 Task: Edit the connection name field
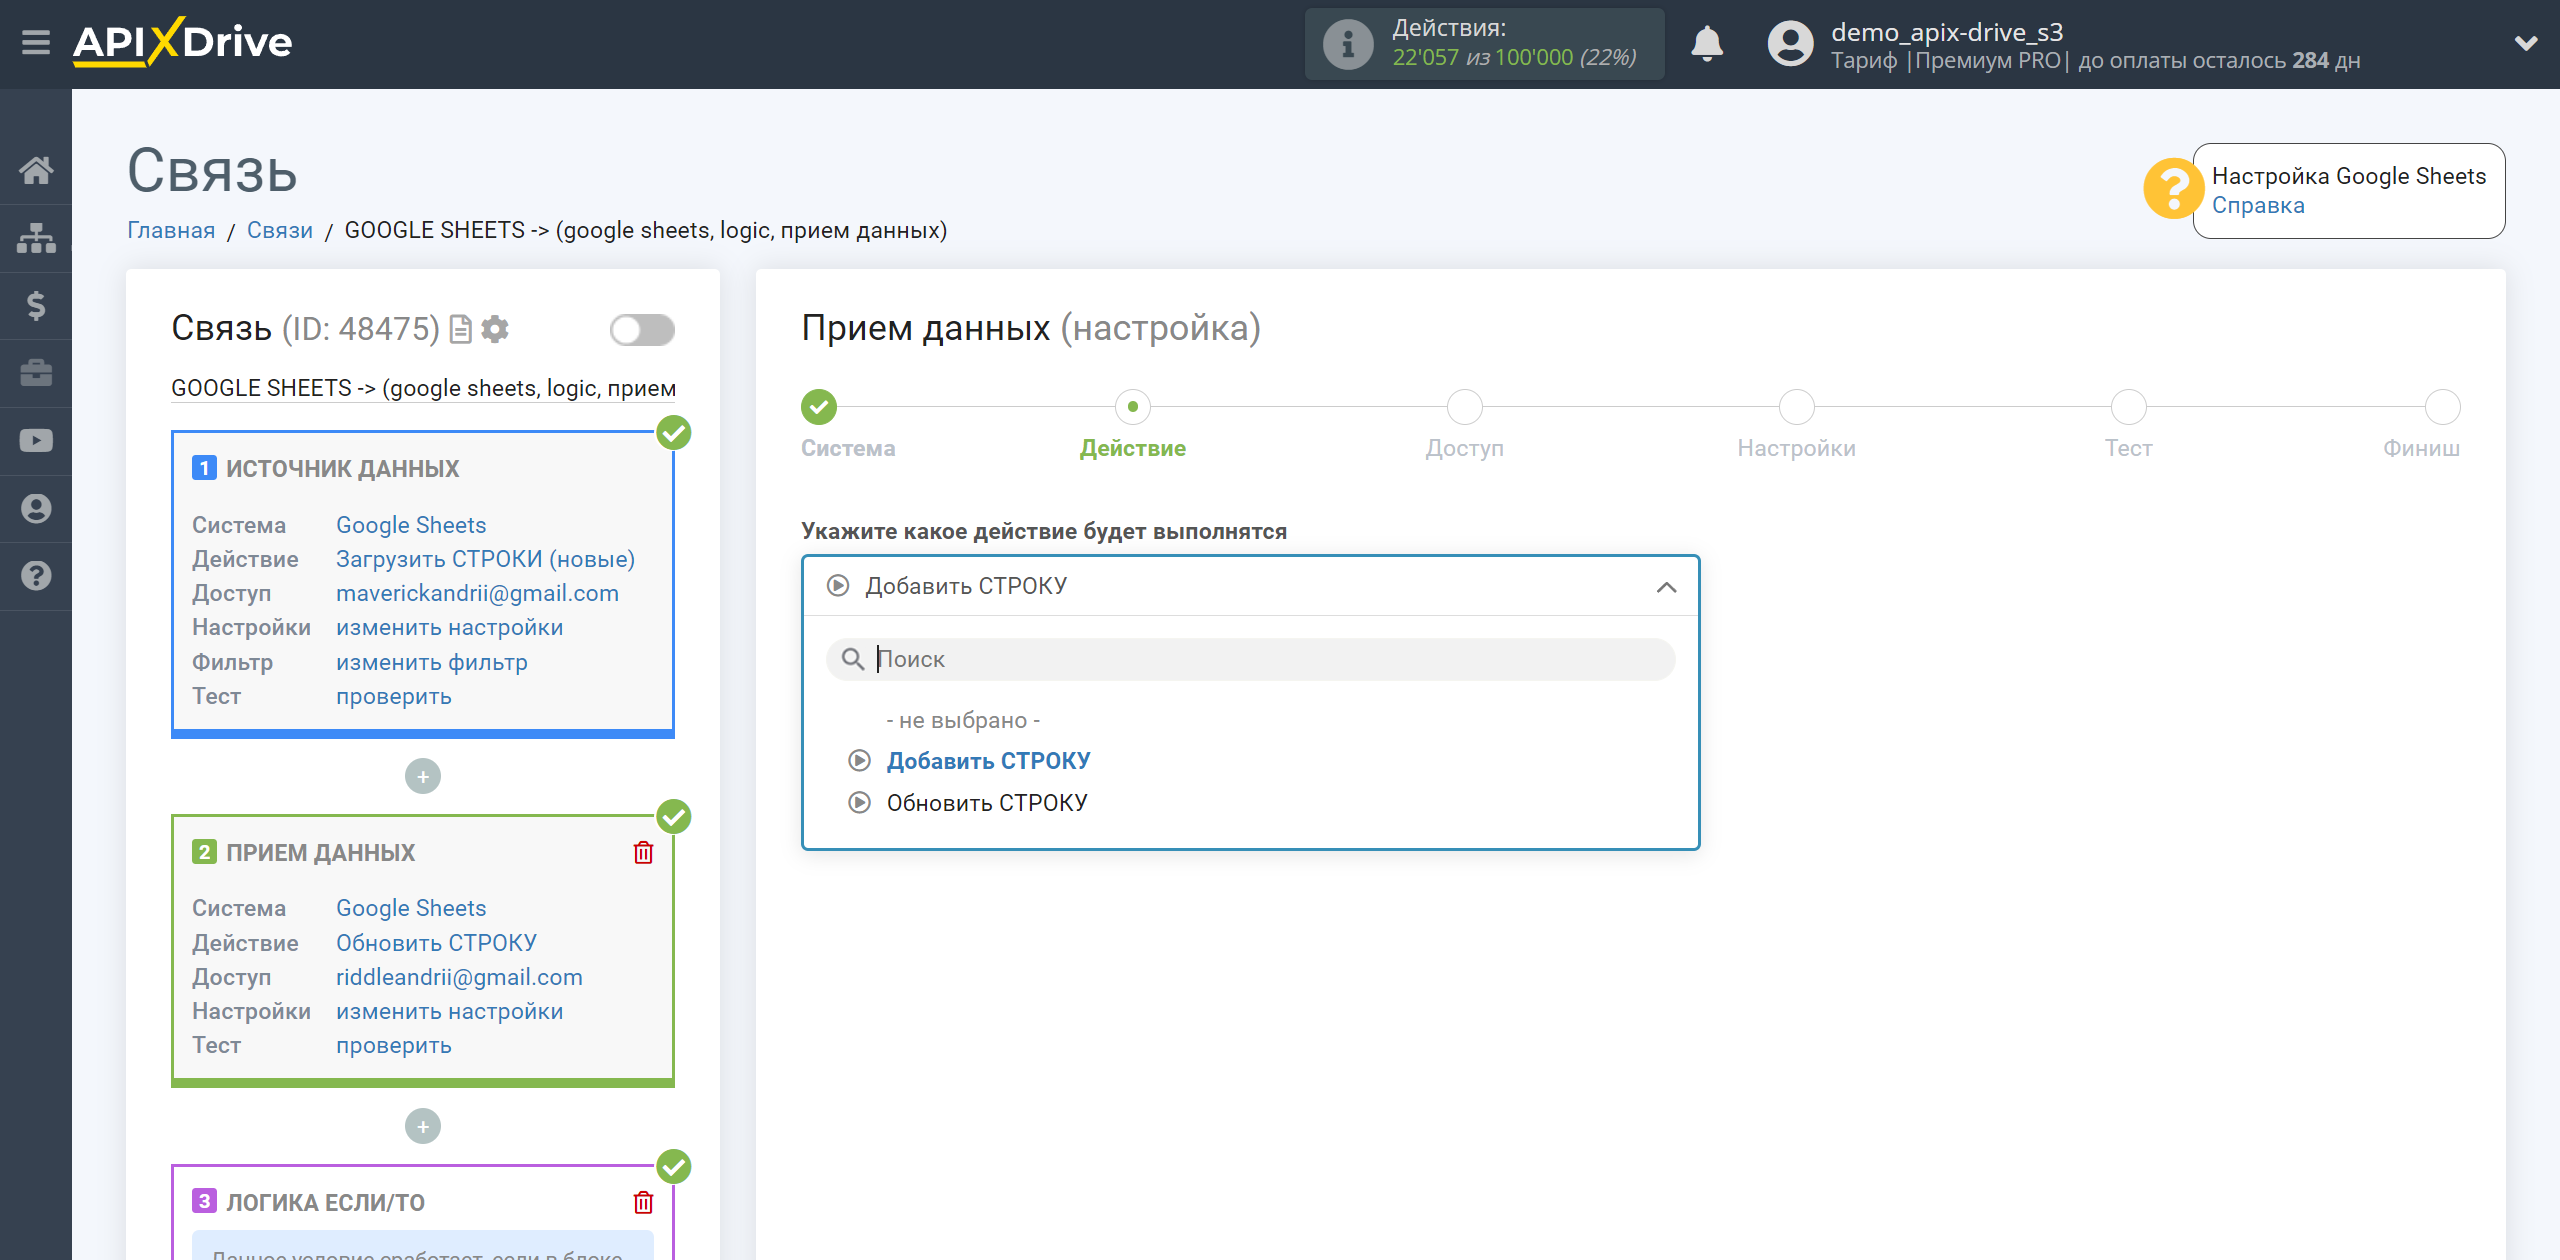tap(423, 388)
